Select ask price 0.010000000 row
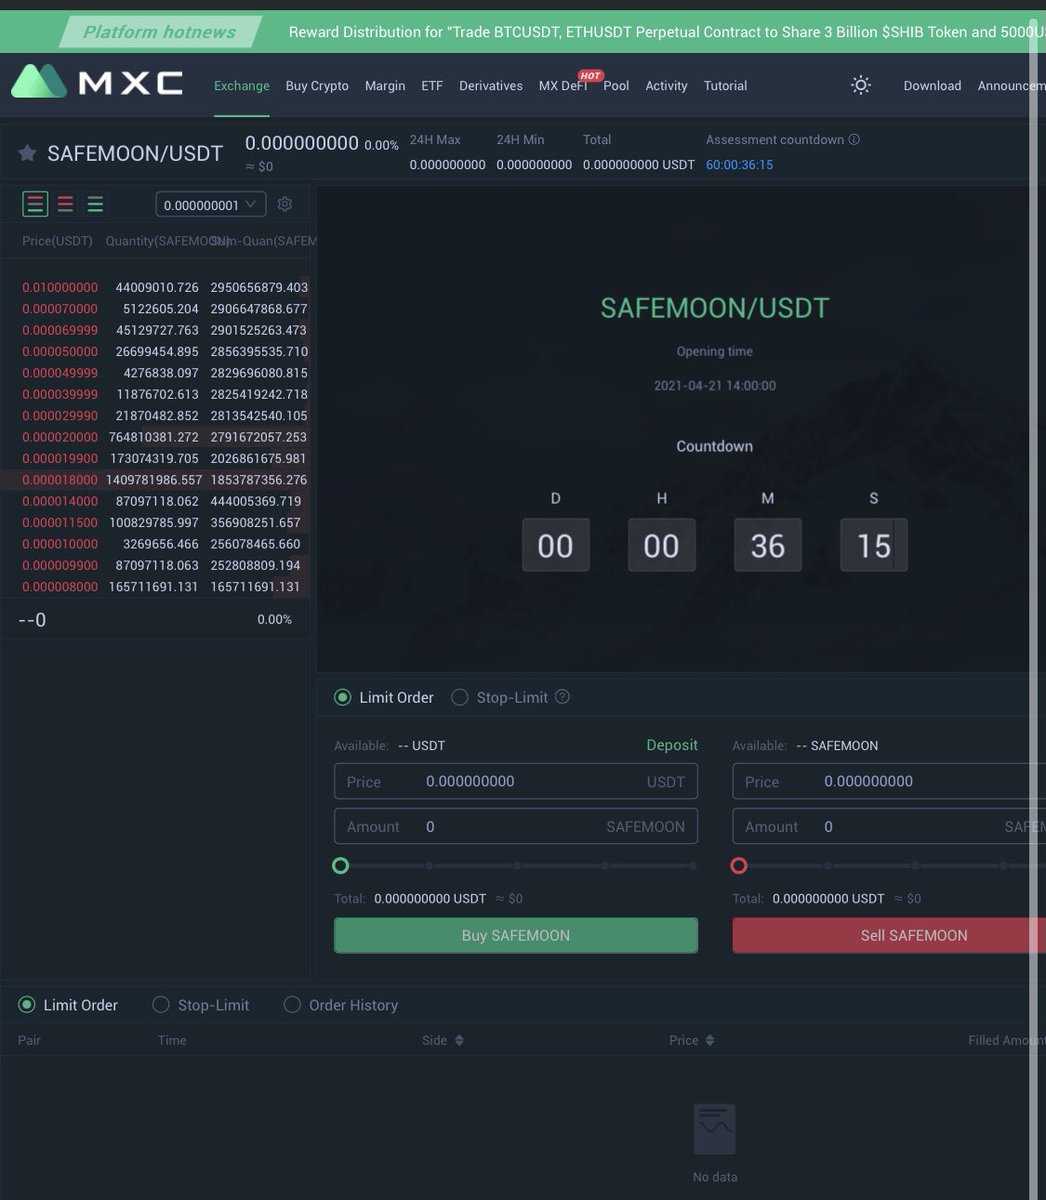The width and height of the screenshot is (1046, 1200). point(156,288)
